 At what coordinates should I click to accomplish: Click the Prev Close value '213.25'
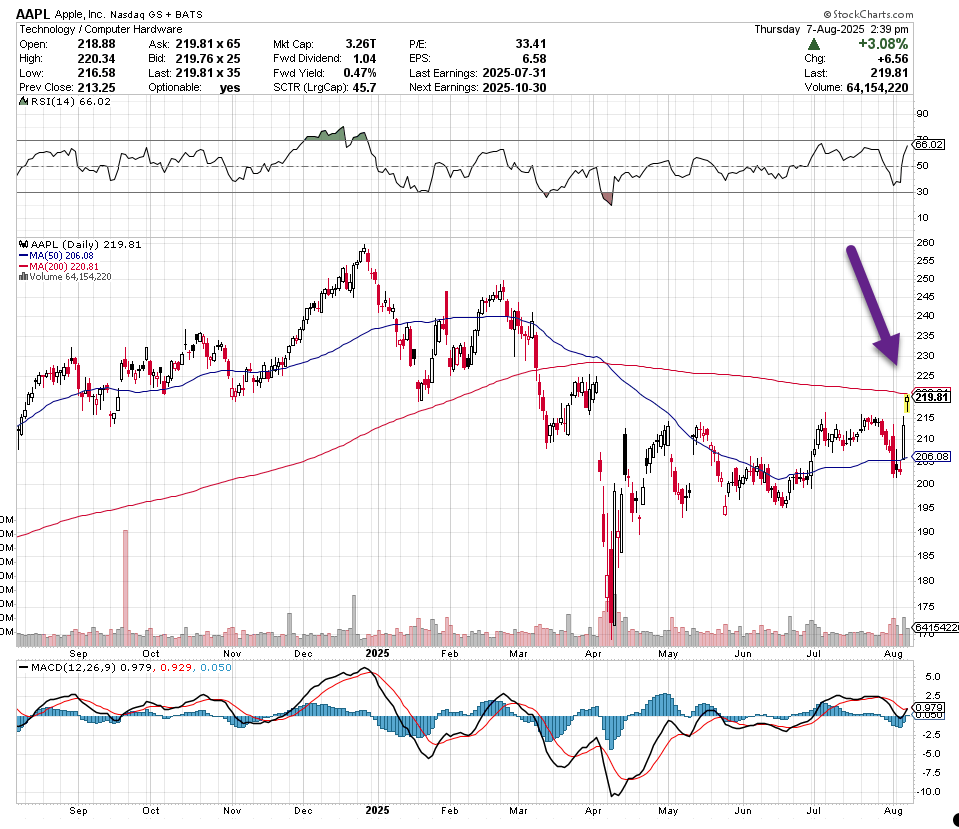96,87
